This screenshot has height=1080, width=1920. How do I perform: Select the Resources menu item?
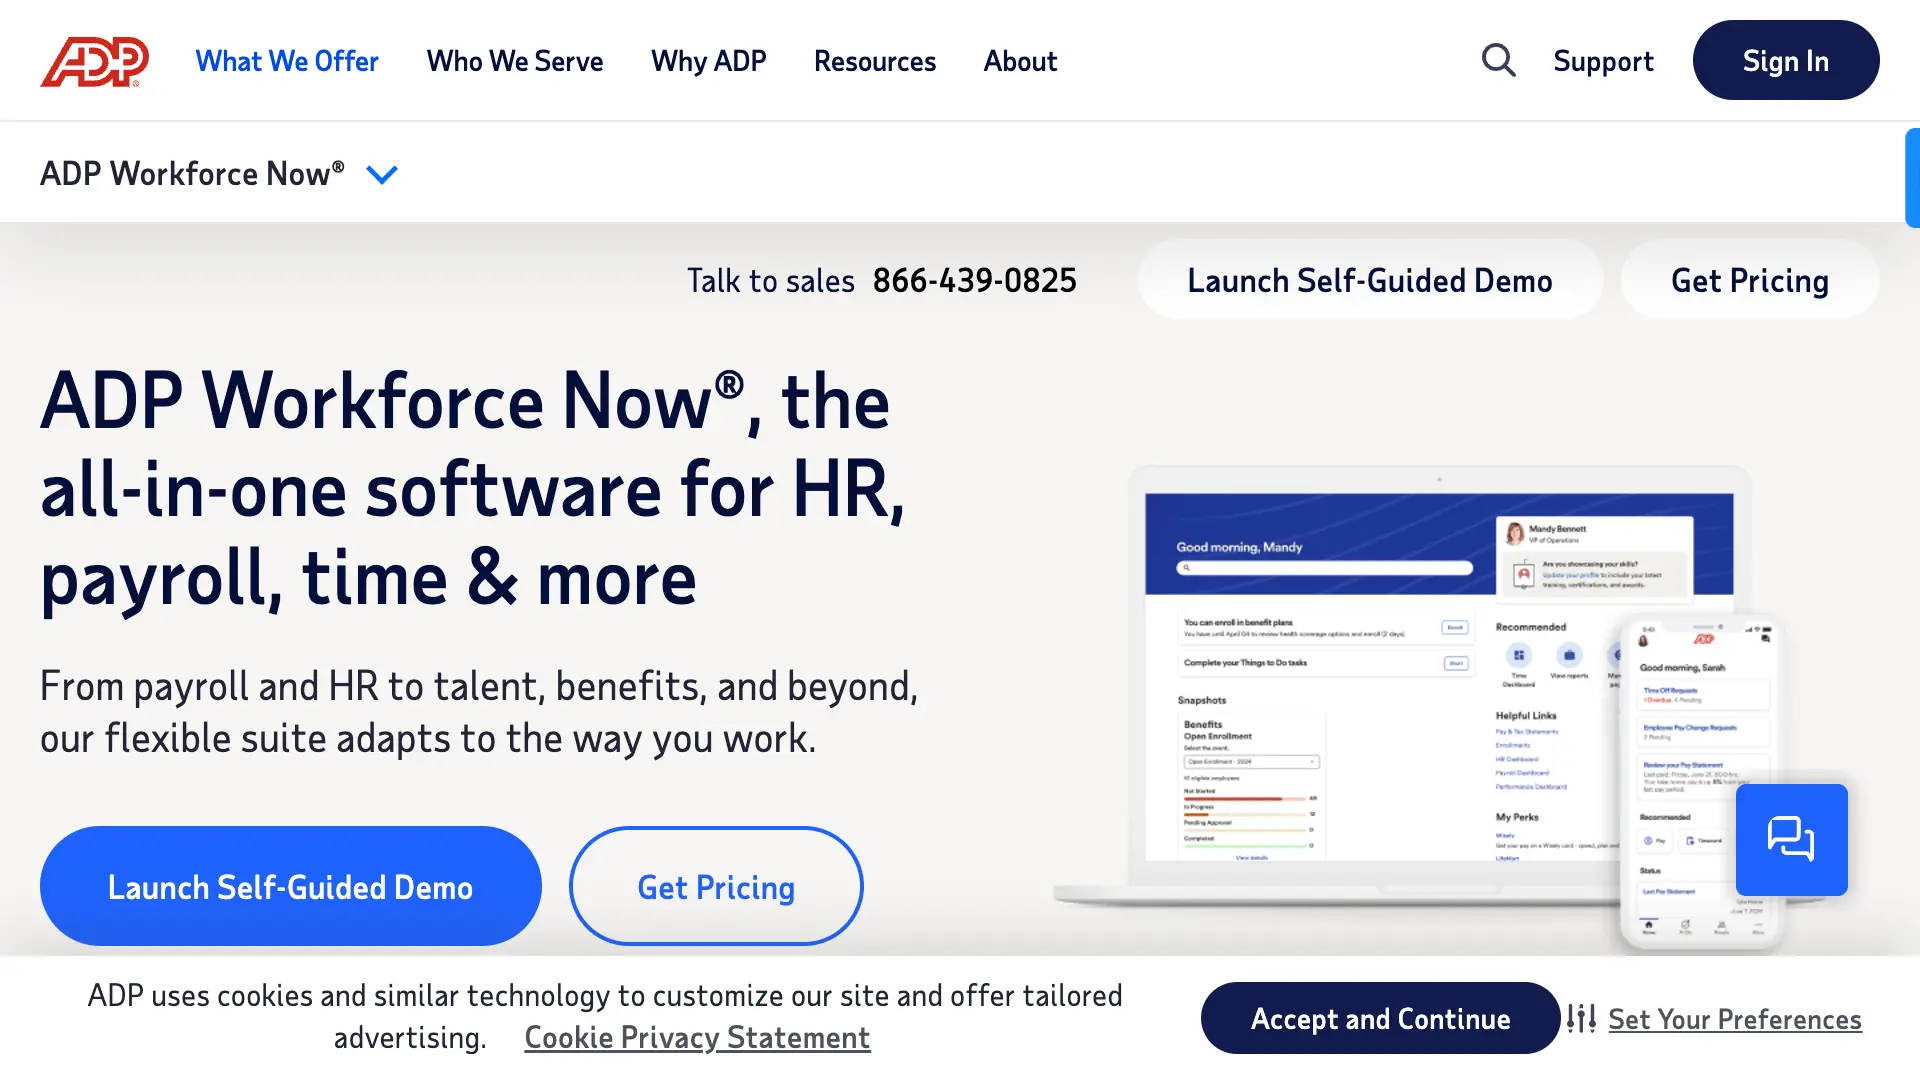click(874, 61)
